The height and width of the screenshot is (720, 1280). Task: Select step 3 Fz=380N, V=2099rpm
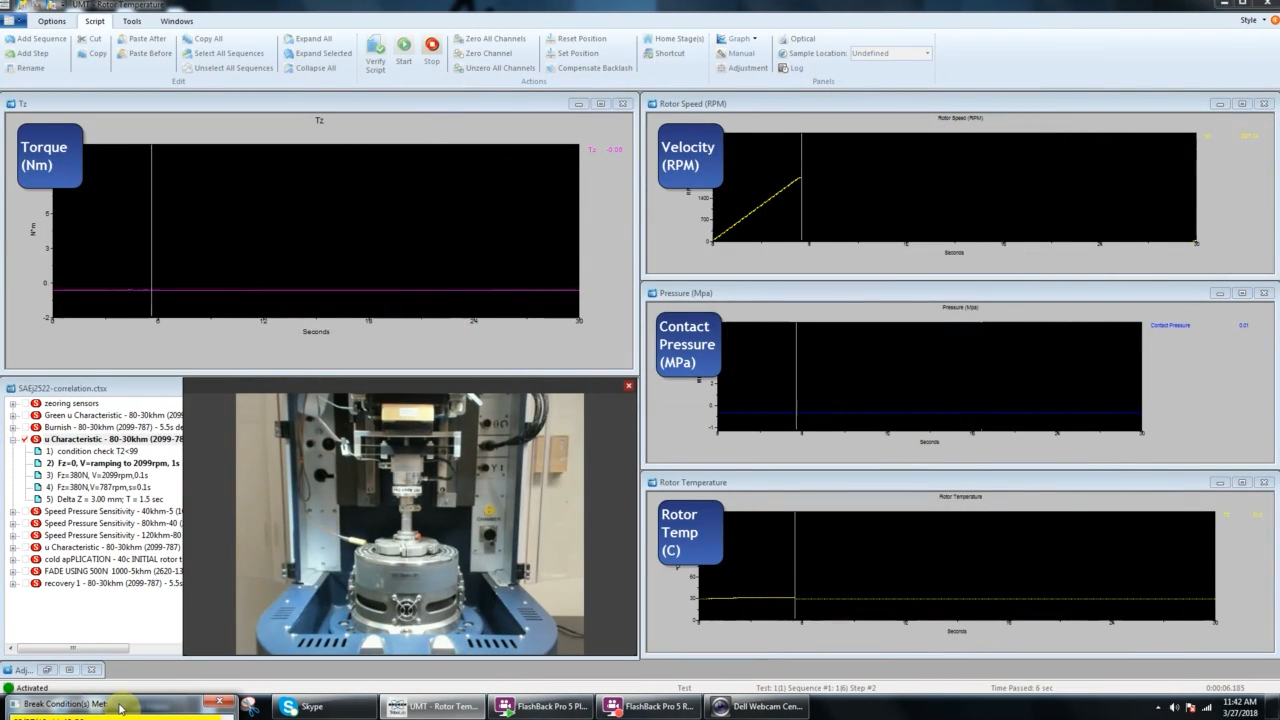coord(97,476)
